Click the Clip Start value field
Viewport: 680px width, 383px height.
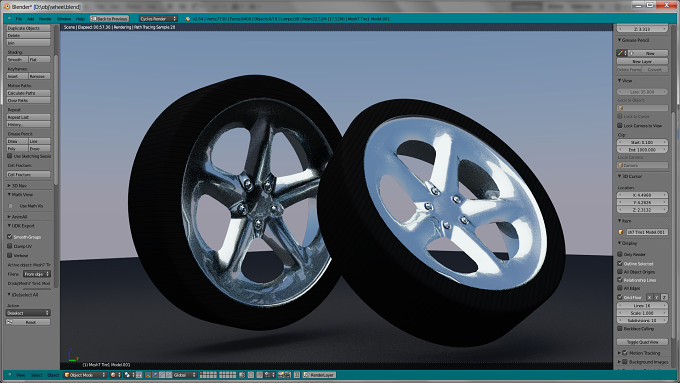coord(642,142)
